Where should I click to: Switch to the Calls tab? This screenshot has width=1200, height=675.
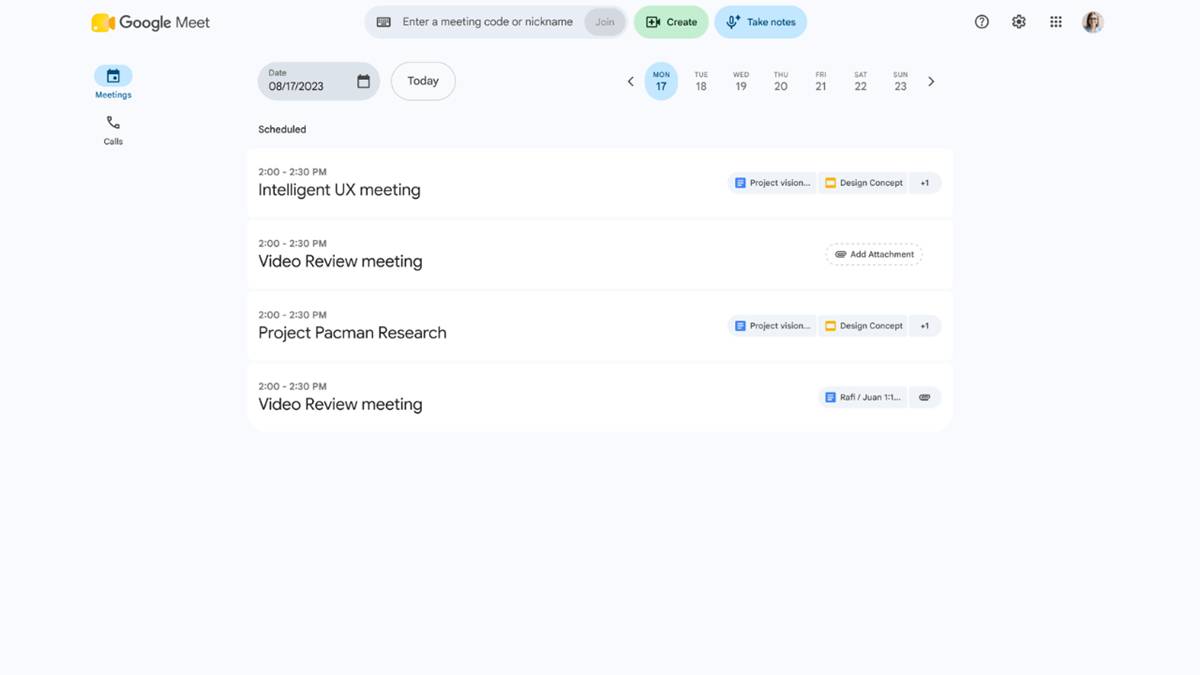point(113,130)
